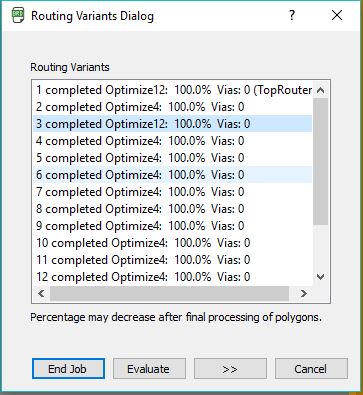The height and width of the screenshot is (395, 363).
Task: Click the list's scroll up arrow
Action: [321, 90]
